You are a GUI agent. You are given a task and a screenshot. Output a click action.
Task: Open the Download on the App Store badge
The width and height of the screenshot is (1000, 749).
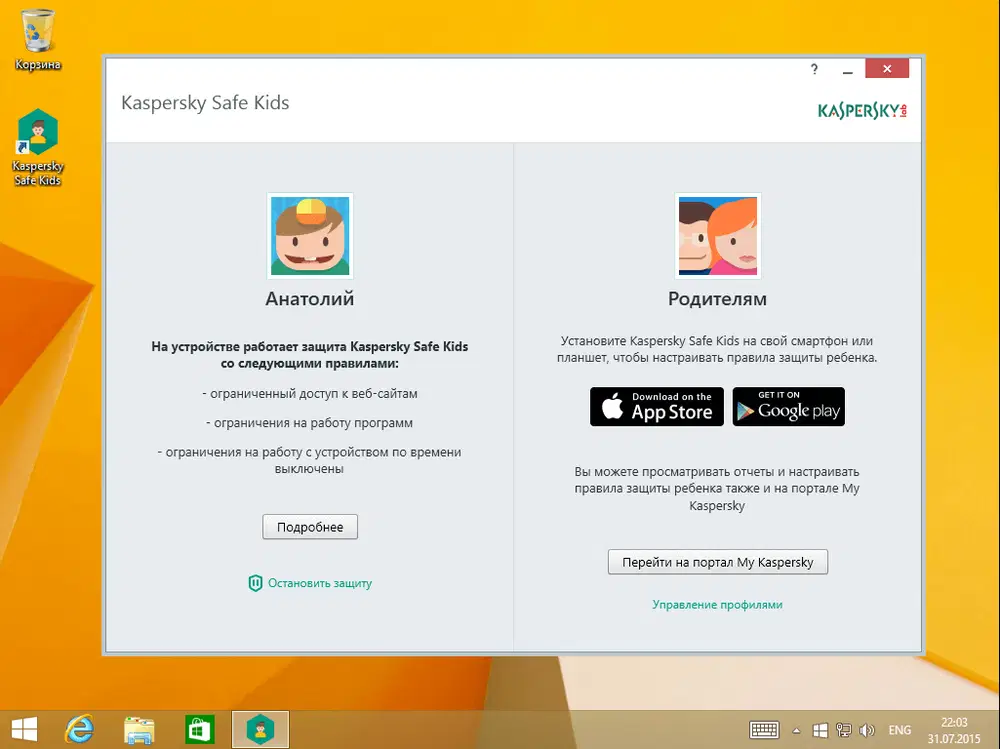pyautogui.click(x=657, y=406)
